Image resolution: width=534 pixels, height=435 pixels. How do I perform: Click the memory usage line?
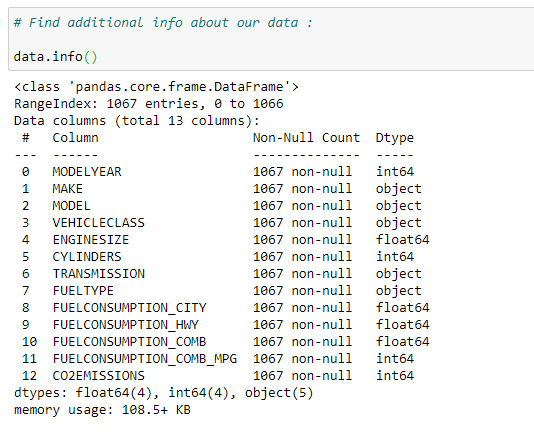102,410
